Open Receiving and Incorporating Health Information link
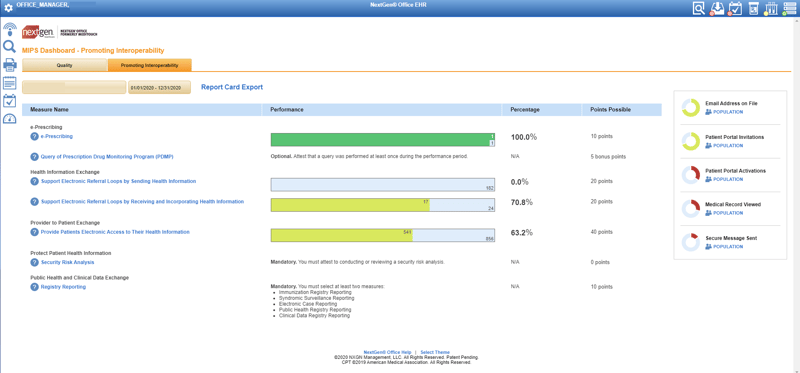 [142, 202]
